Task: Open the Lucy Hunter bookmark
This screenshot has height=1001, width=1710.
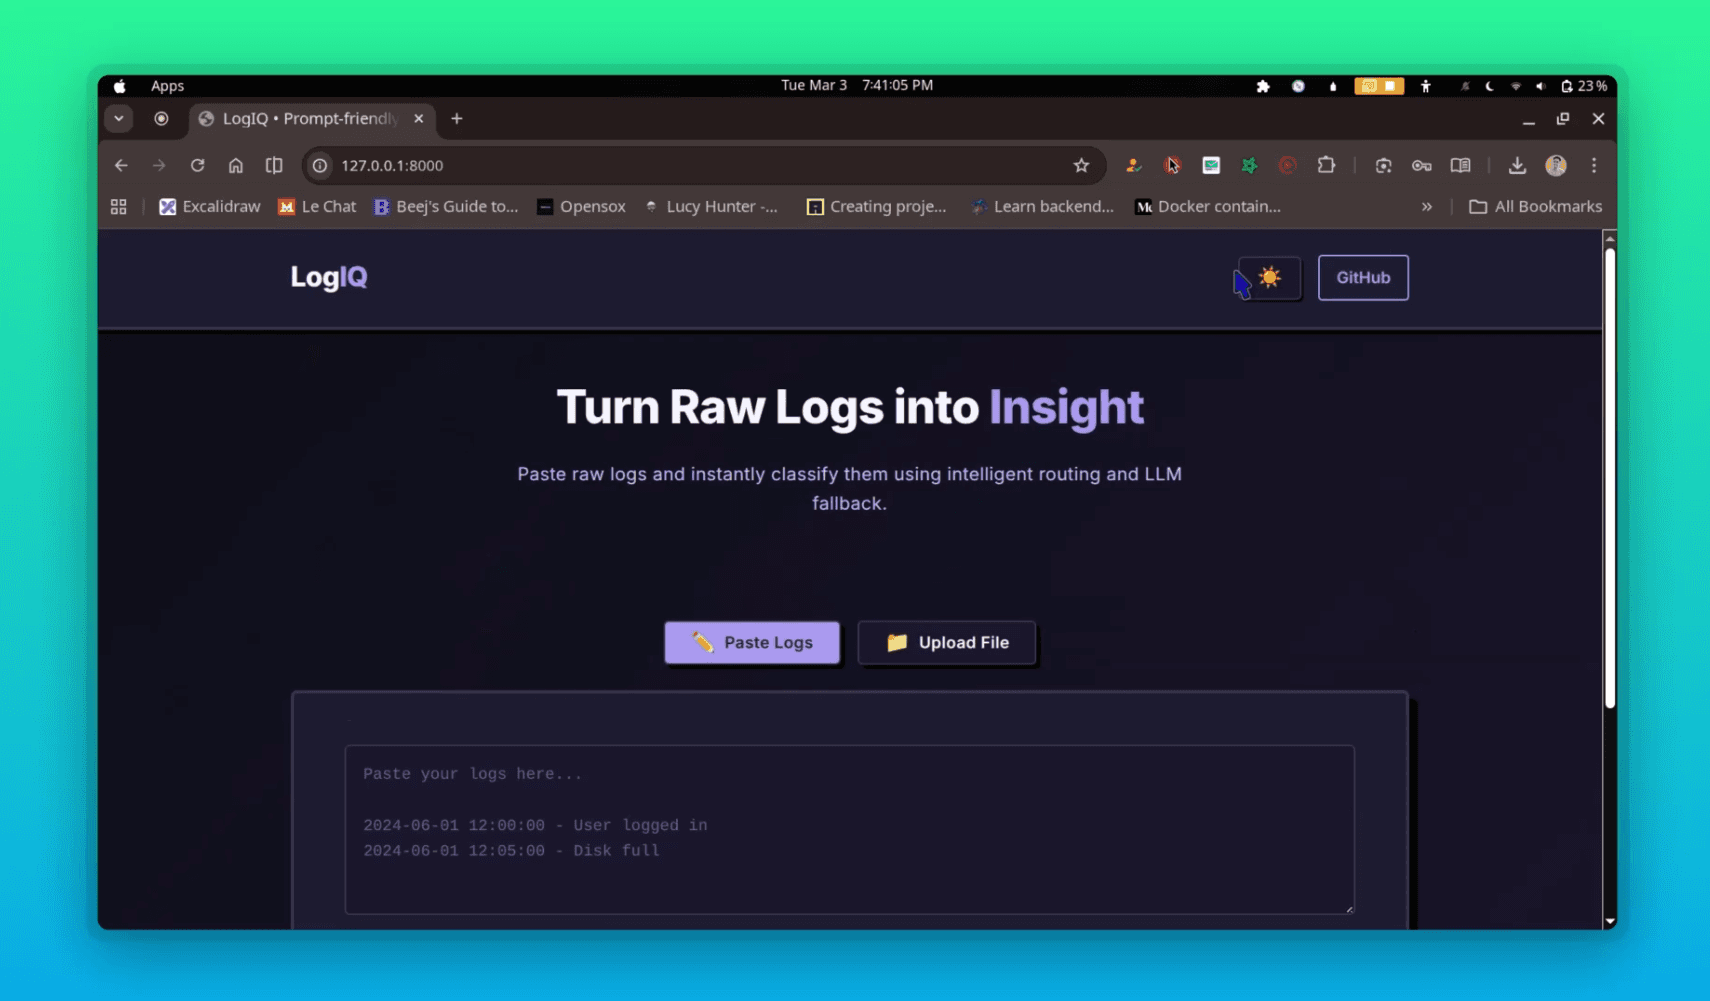Action: pyautogui.click(x=711, y=207)
